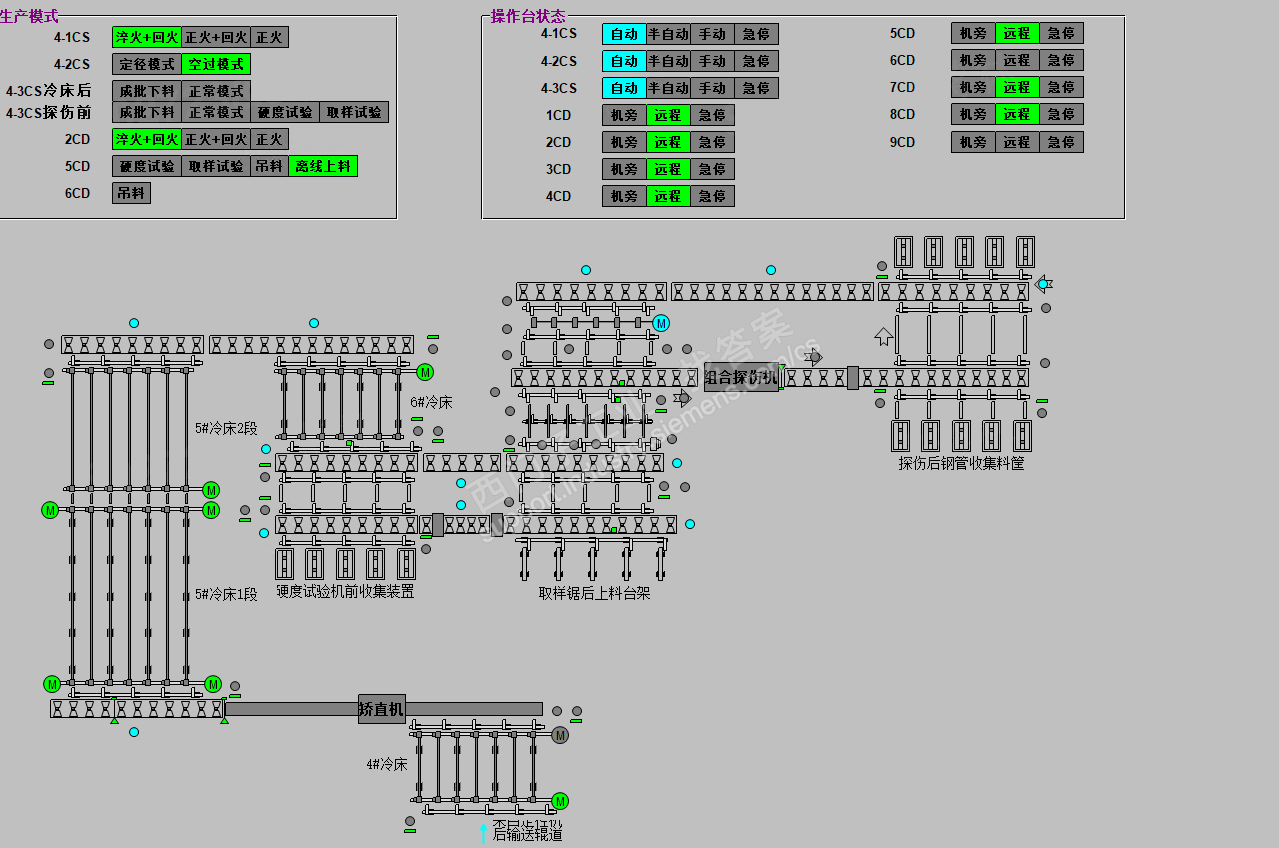Switch 9CD console to 远程

(1017, 142)
